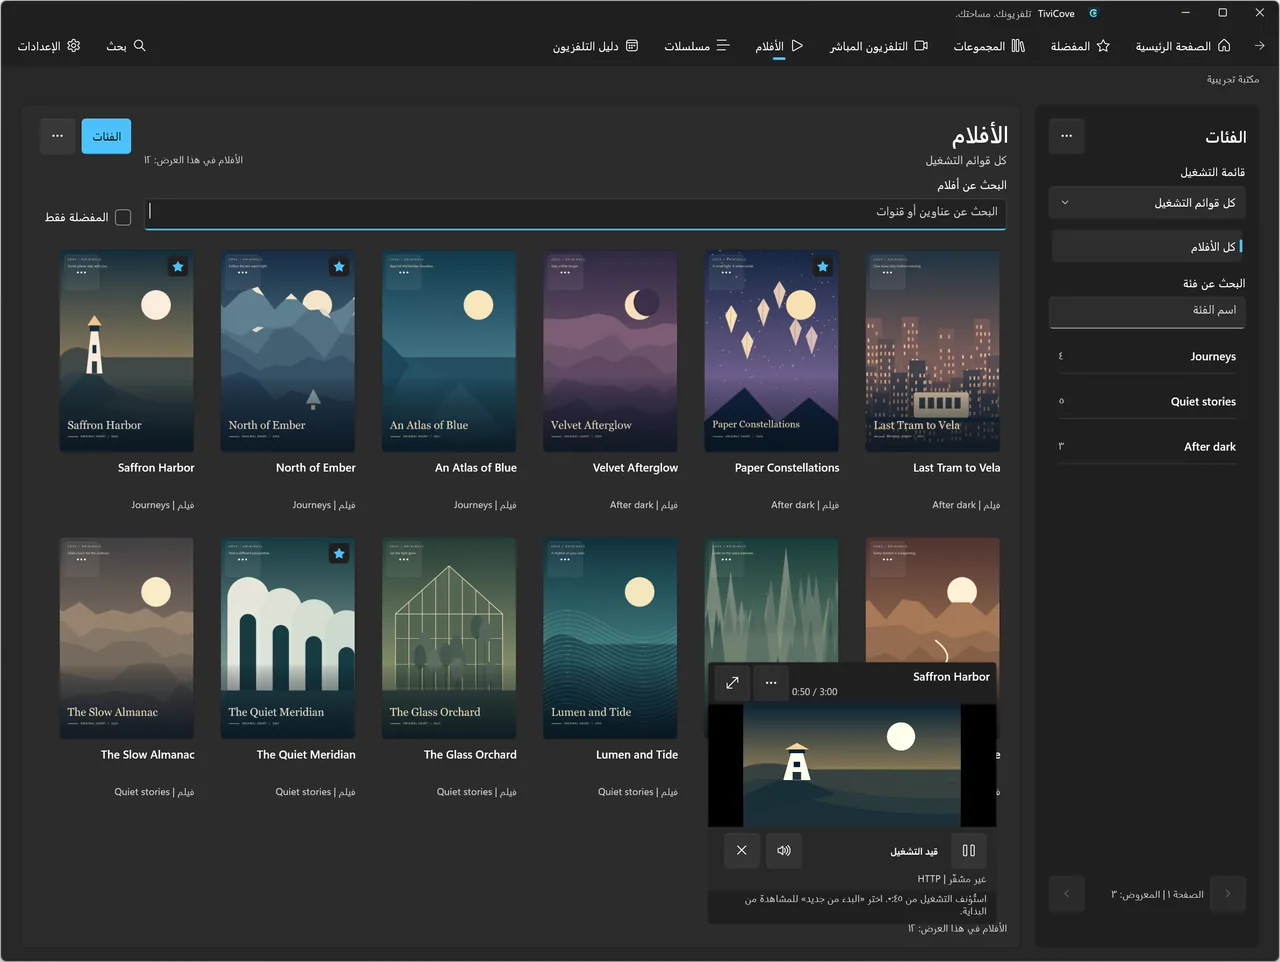
Task: Open the Velvet Afterglow poster thumbnail
Action: pyautogui.click(x=610, y=351)
